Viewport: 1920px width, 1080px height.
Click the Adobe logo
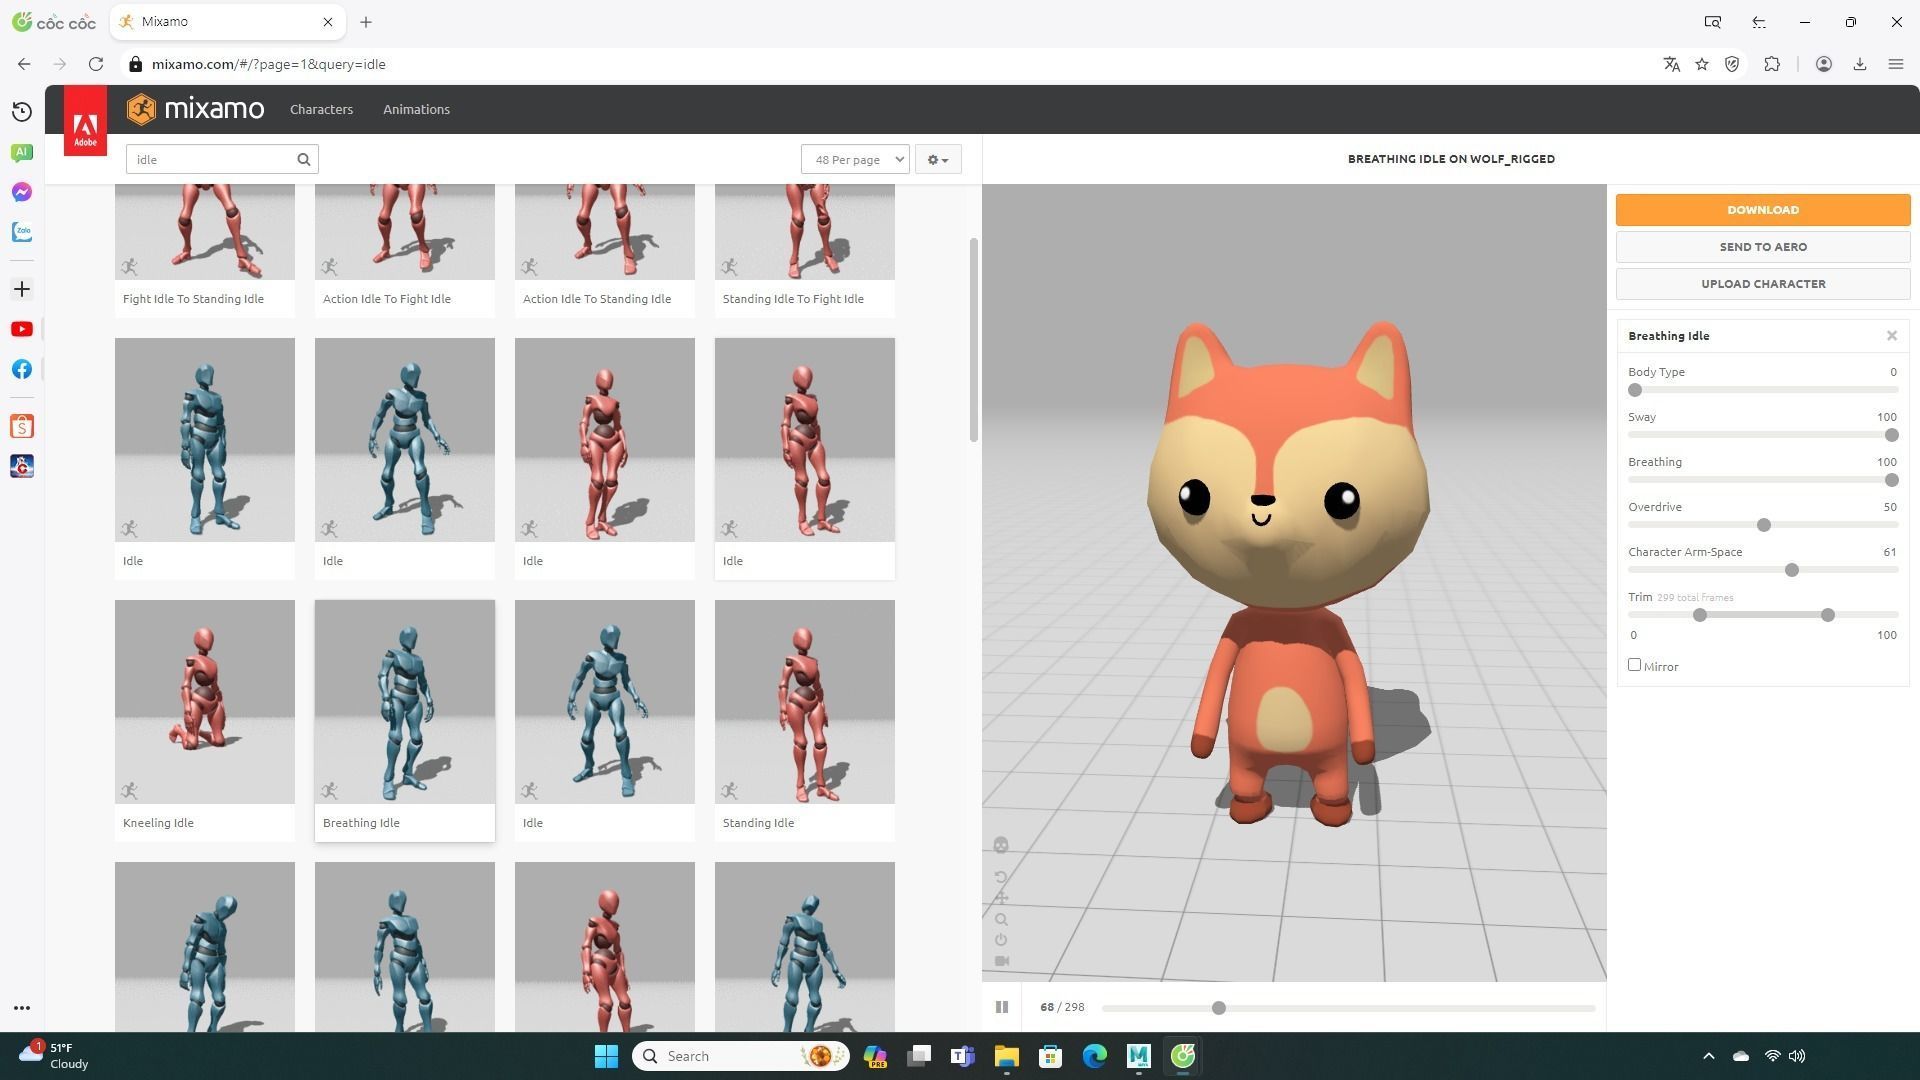click(x=85, y=121)
